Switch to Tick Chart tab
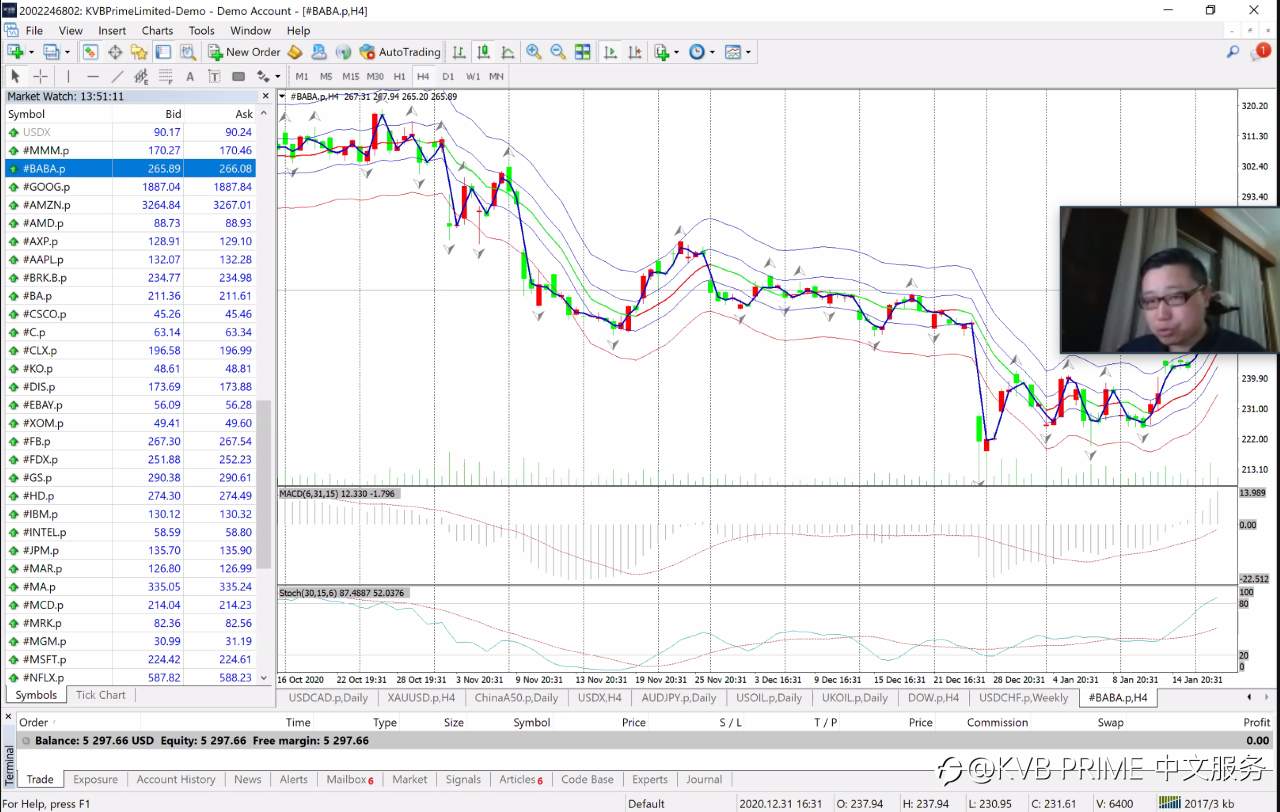This screenshot has width=1280, height=812. [x=101, y=695]
